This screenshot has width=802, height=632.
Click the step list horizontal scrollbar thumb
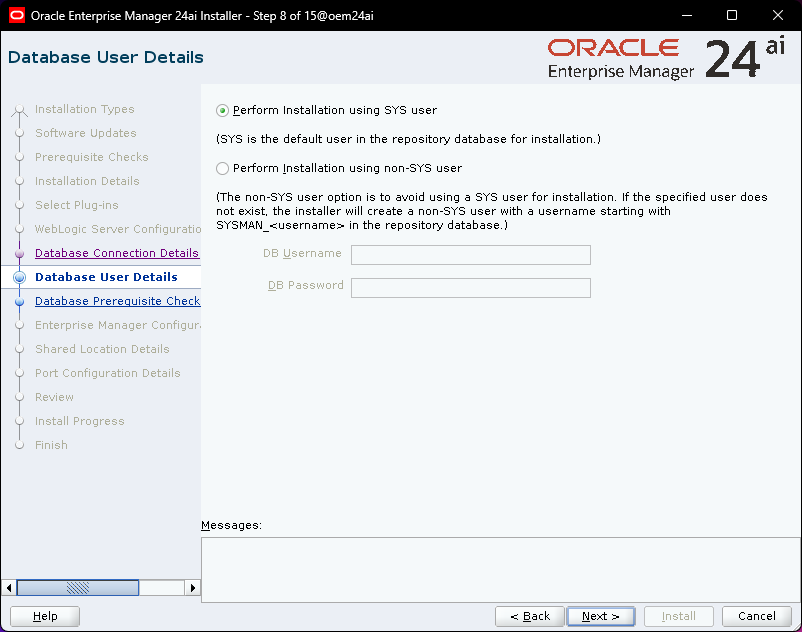[x=78, y=588]
